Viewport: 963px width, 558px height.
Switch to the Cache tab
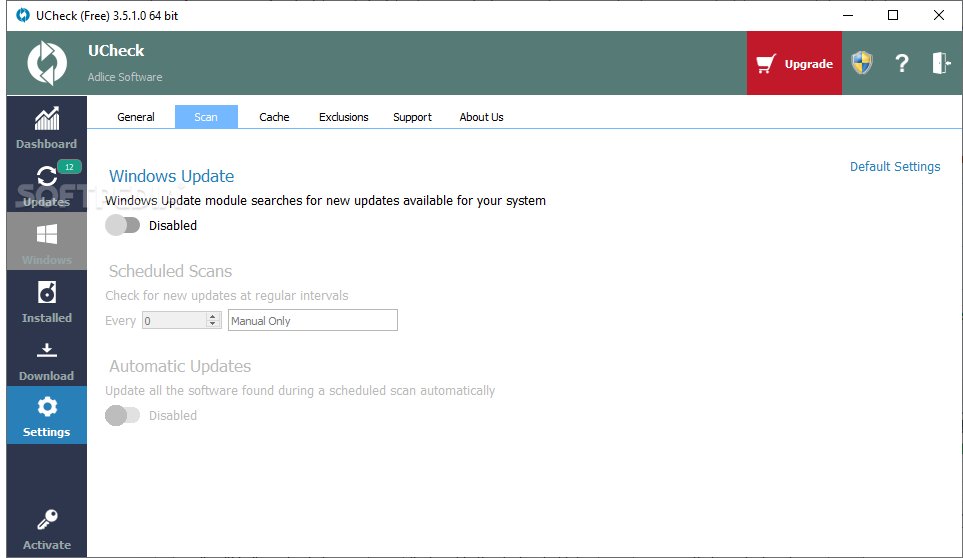tap(274, 117)
